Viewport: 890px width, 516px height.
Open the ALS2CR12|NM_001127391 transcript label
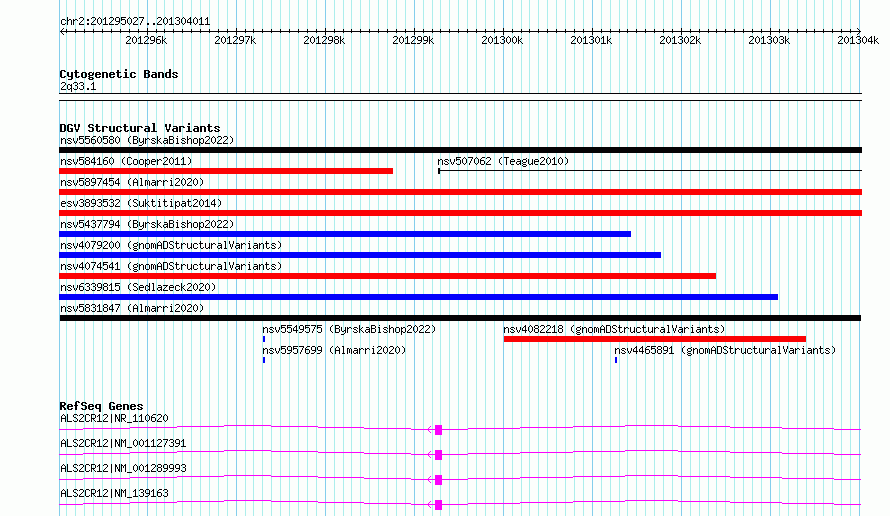123,443
